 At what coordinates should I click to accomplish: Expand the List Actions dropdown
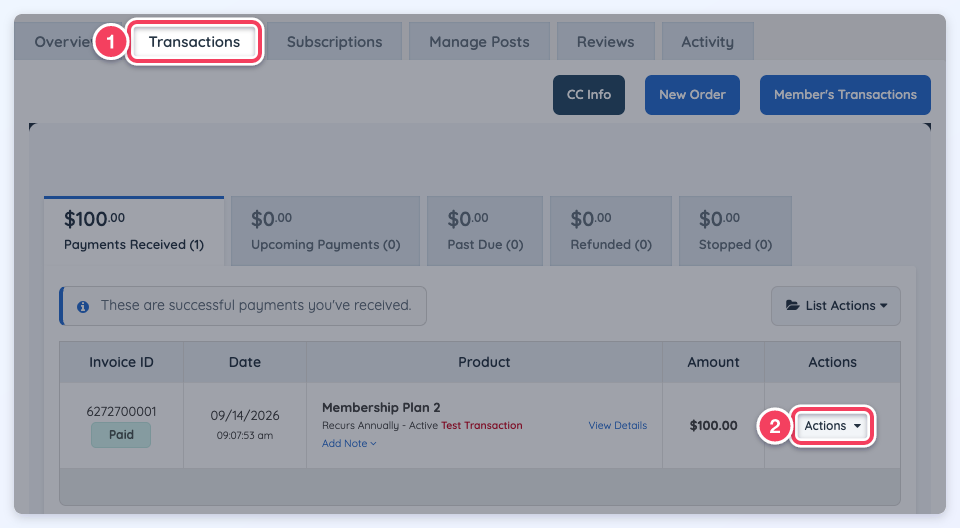coord(836,306)
